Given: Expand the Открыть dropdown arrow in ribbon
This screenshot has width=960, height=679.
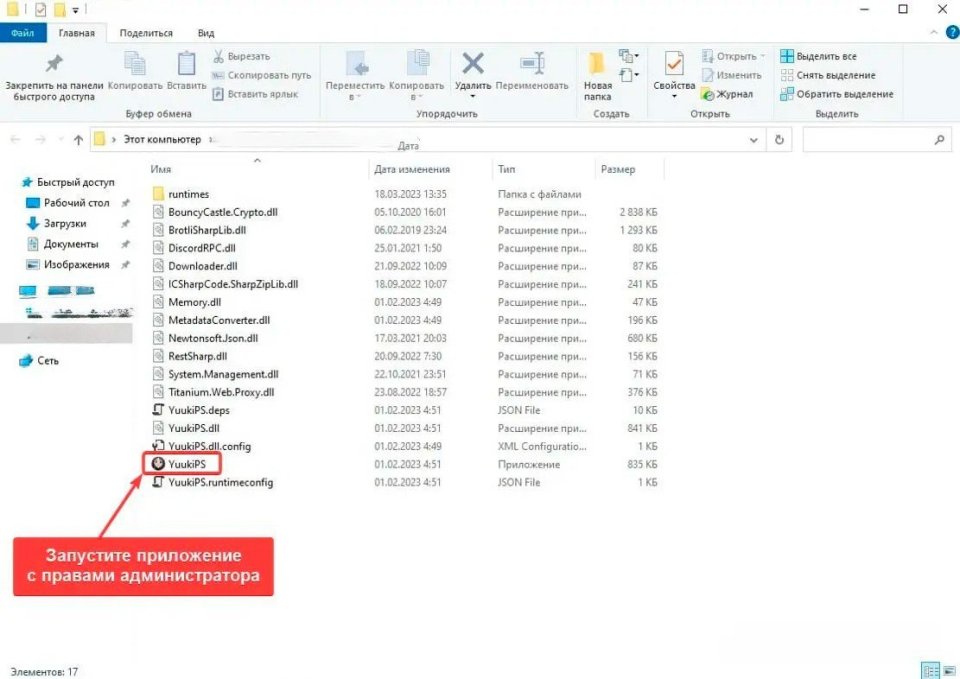Looking at the screenshot, I should [x=762, y=57].
